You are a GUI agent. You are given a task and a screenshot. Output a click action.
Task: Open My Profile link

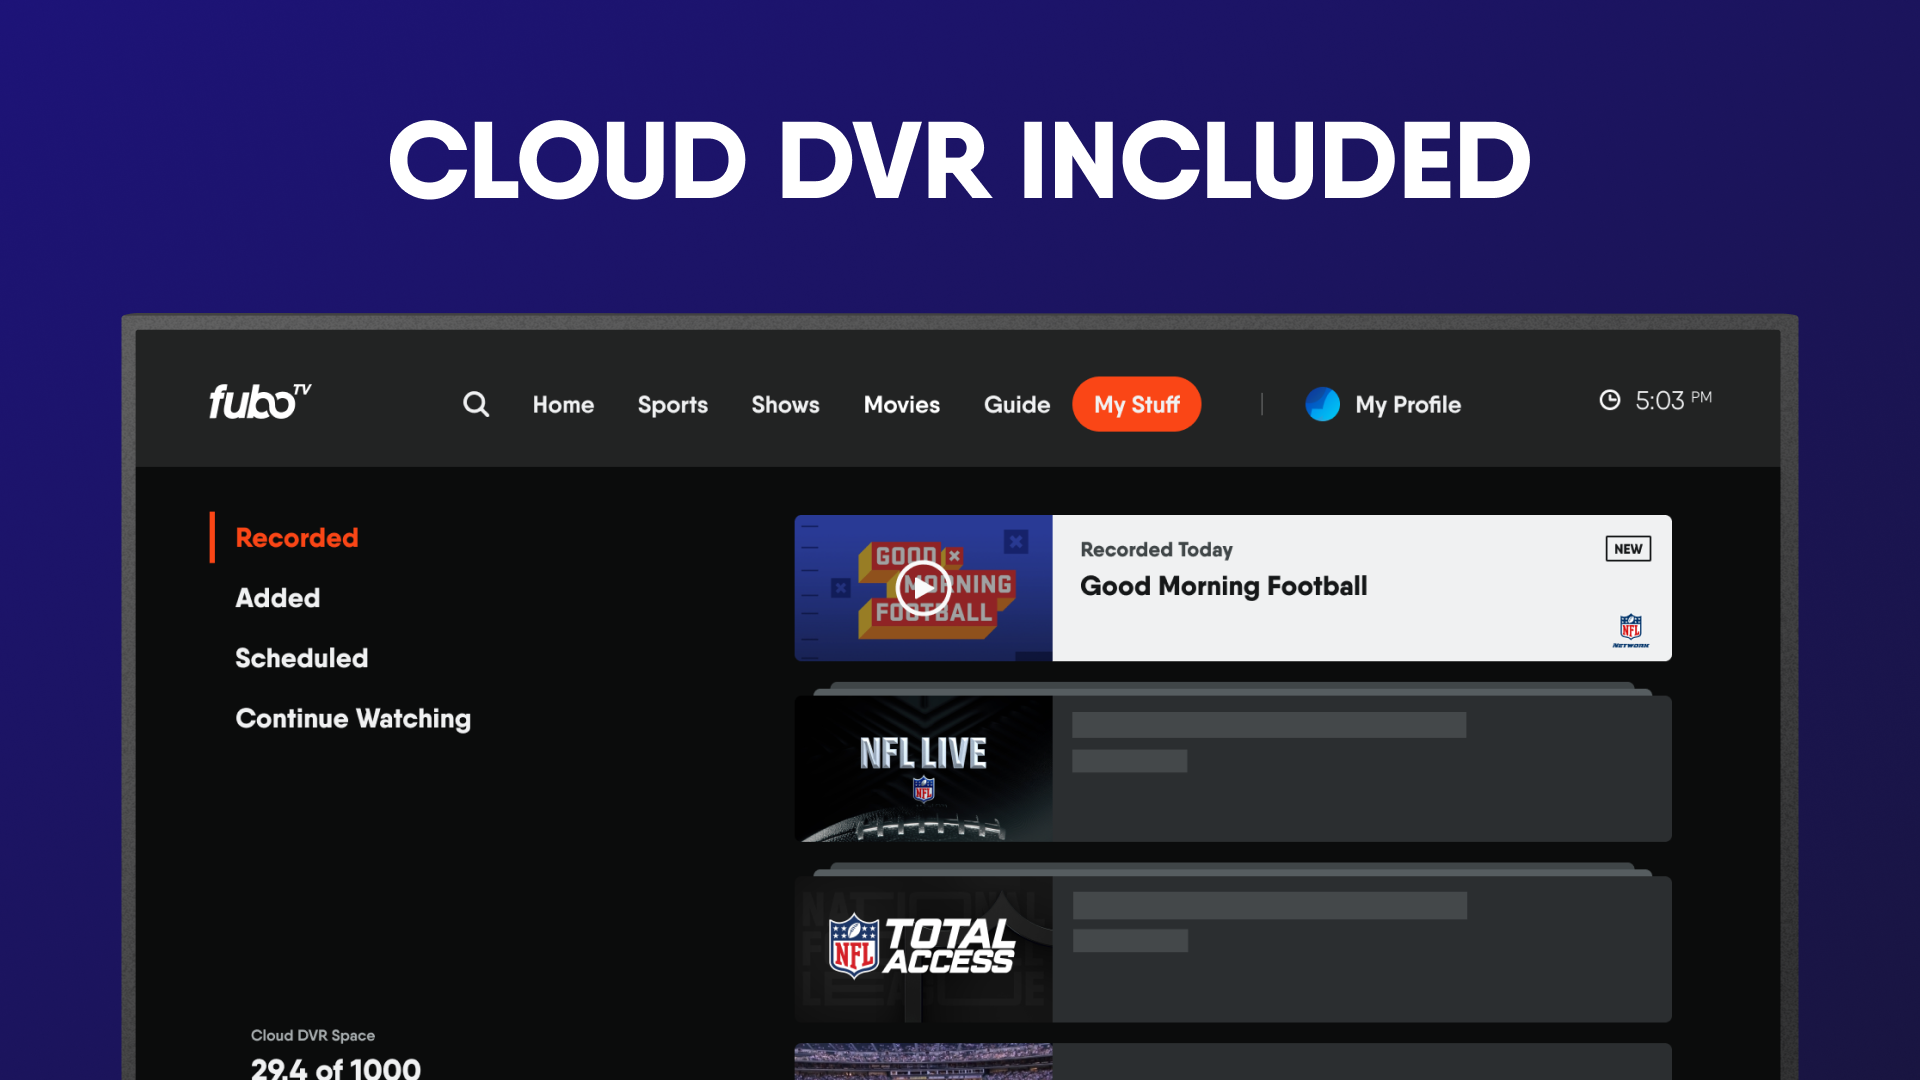[x=1407, y=405]
